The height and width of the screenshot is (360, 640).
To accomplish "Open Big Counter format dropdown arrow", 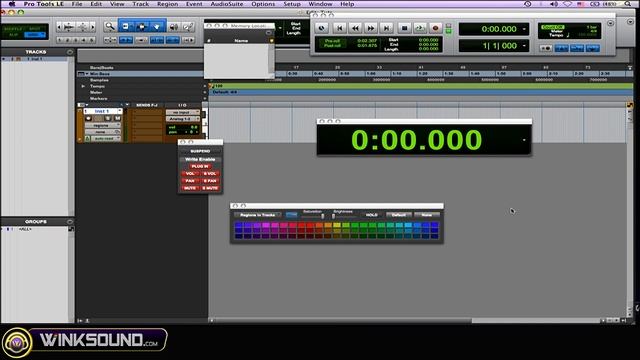I will [524, 140].
